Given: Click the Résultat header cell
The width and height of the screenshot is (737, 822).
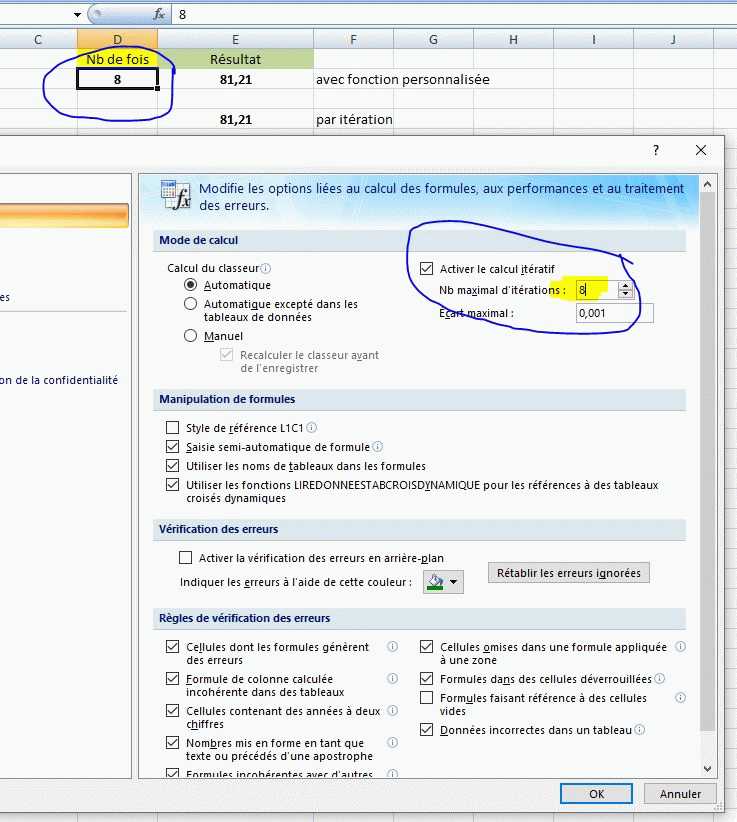Looking at the screenshot, I should click(235, 59).
